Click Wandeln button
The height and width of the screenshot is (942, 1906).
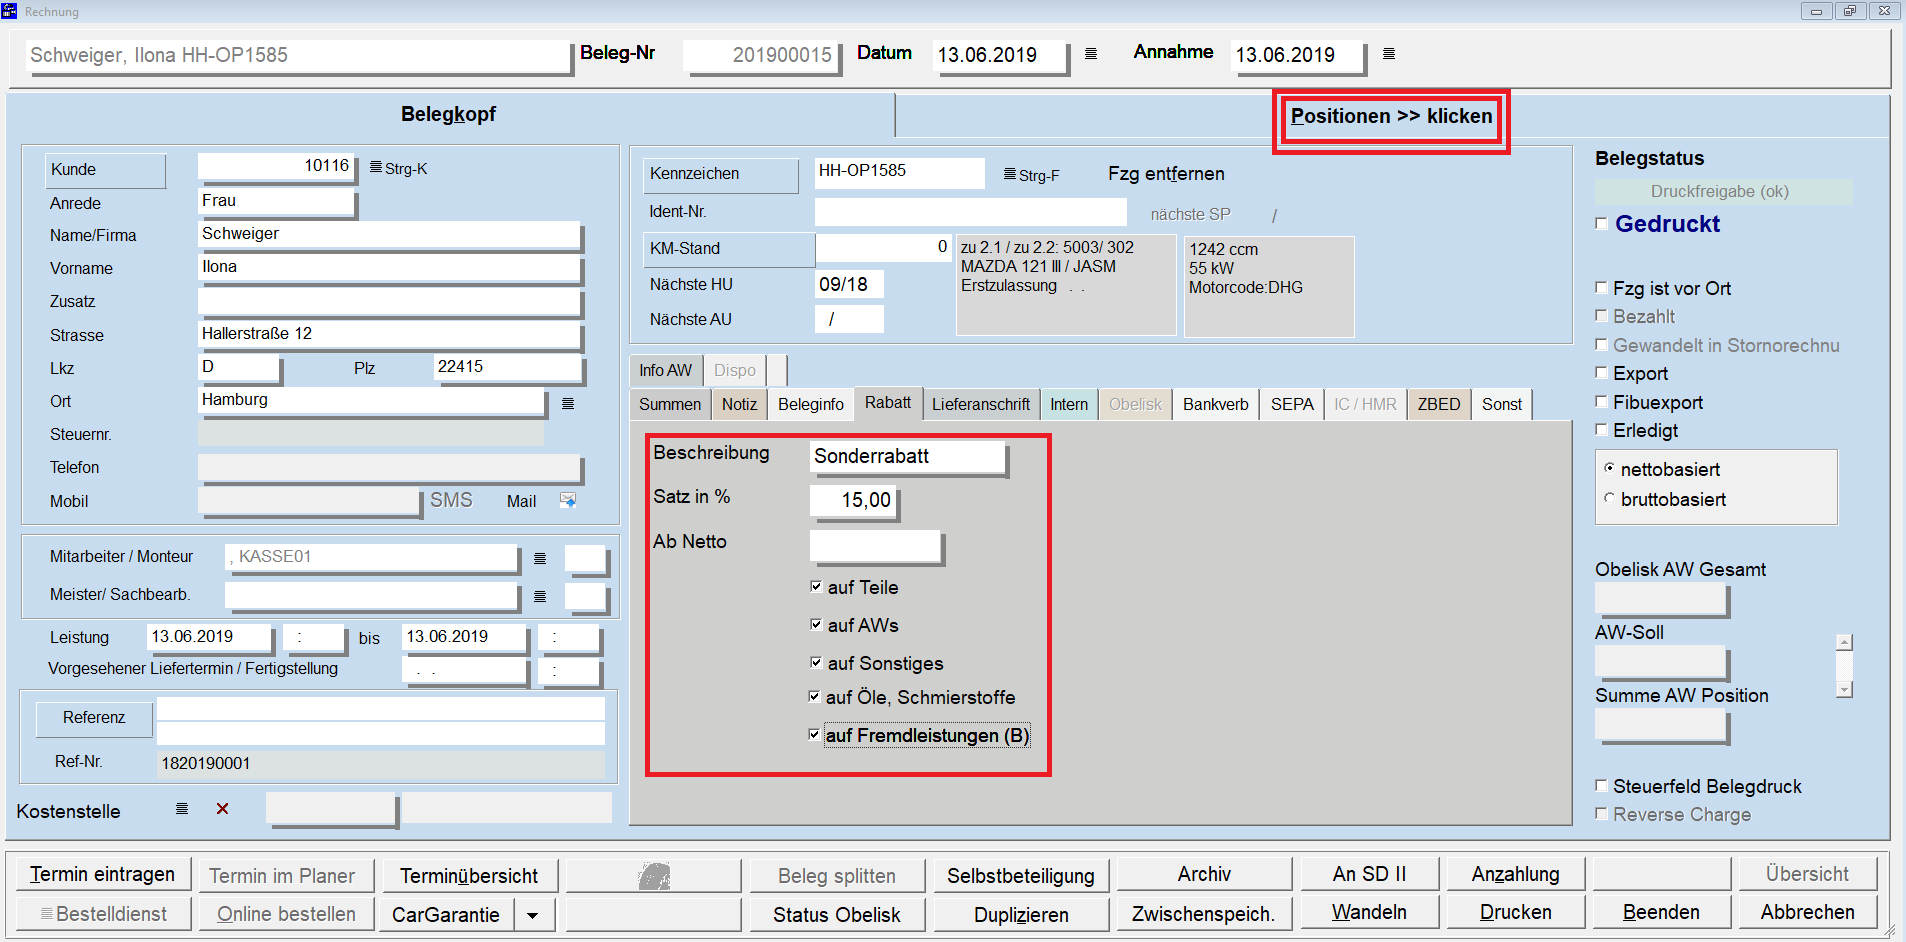1369,913
